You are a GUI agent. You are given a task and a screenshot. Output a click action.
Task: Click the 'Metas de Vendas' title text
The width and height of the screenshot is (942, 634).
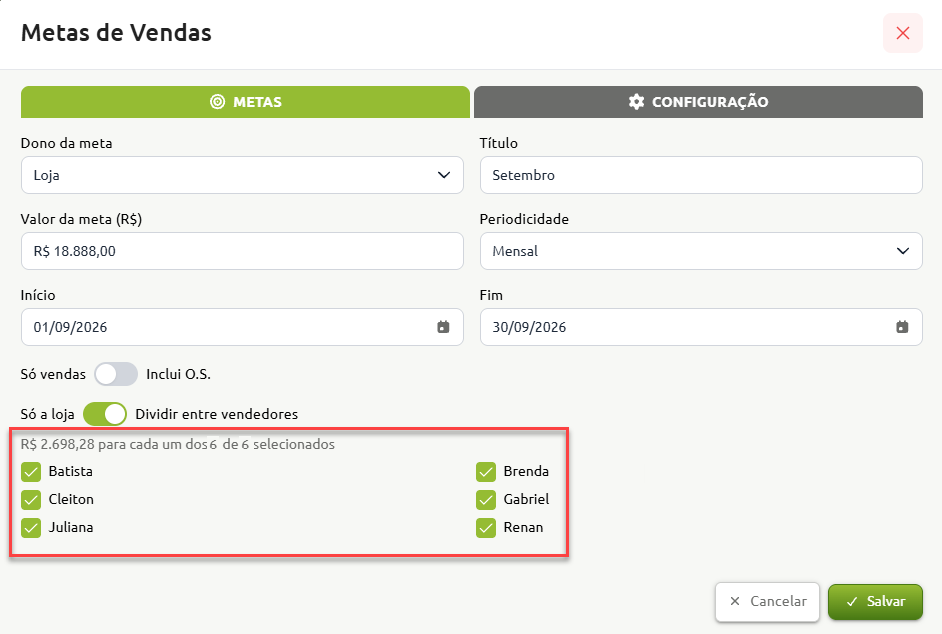116,32
